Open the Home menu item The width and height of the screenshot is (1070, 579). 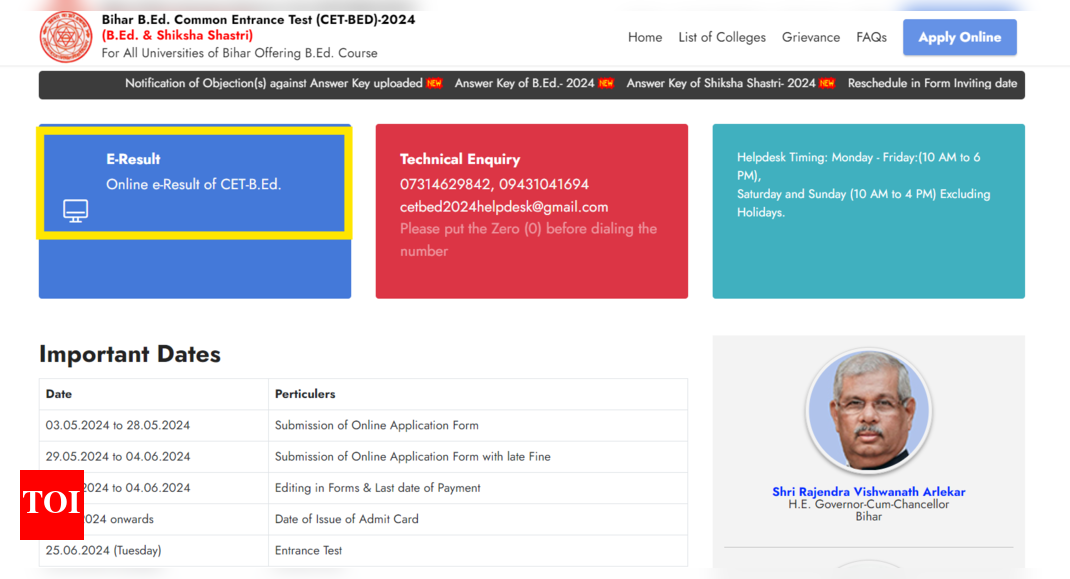tap(645, 37)
